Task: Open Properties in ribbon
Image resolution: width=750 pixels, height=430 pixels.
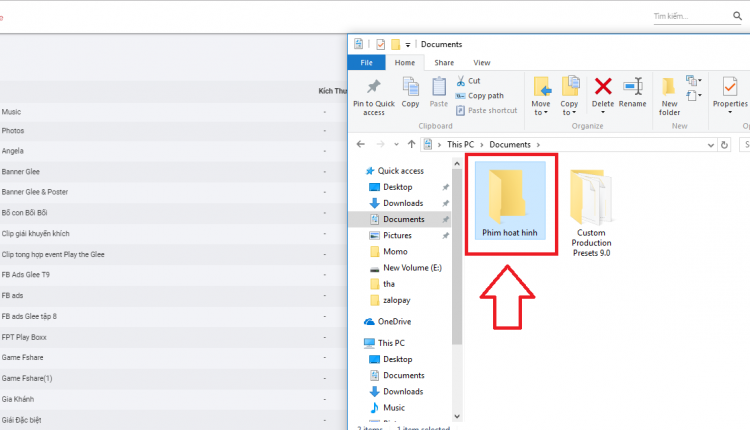Action: click(x=729, y=95)
